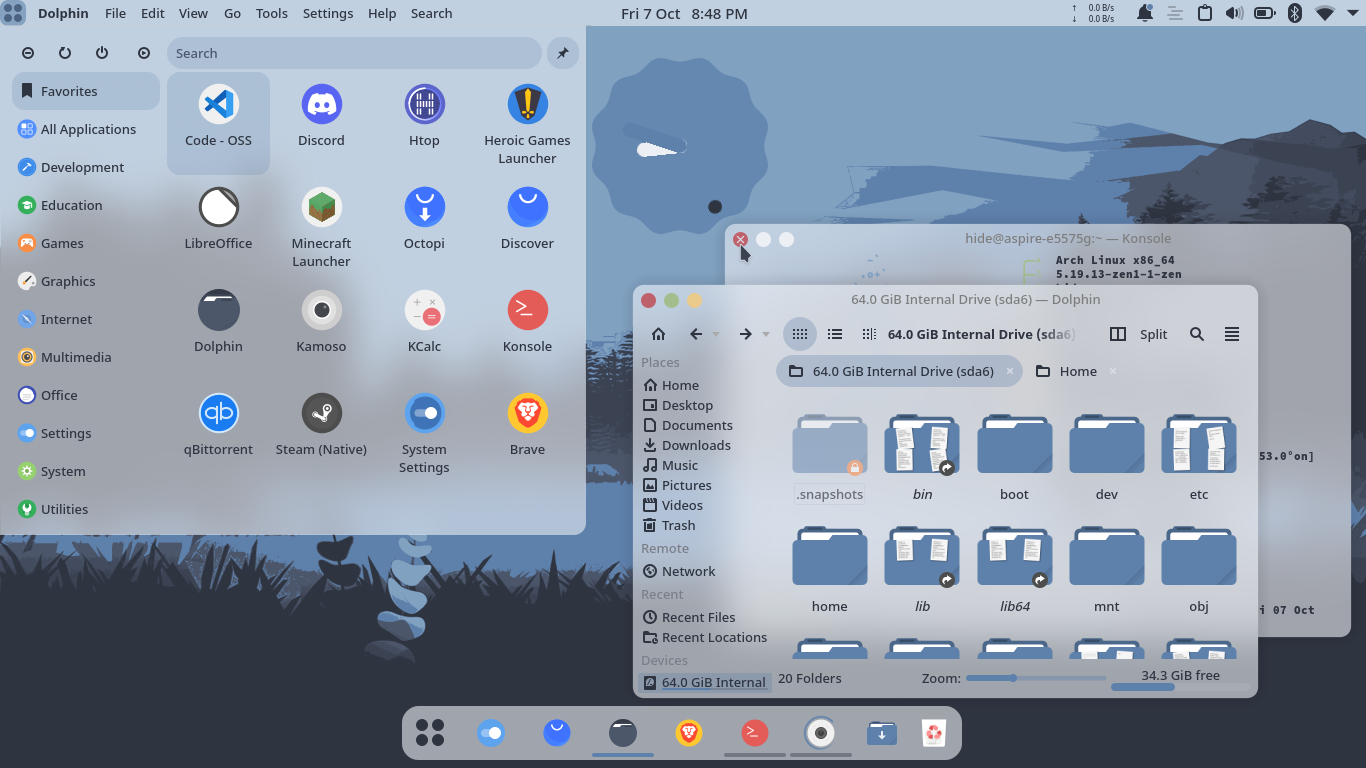Open the Dolphin search bar
1366x768 pixels.
pyautogui.click(x=1197, y=334)
